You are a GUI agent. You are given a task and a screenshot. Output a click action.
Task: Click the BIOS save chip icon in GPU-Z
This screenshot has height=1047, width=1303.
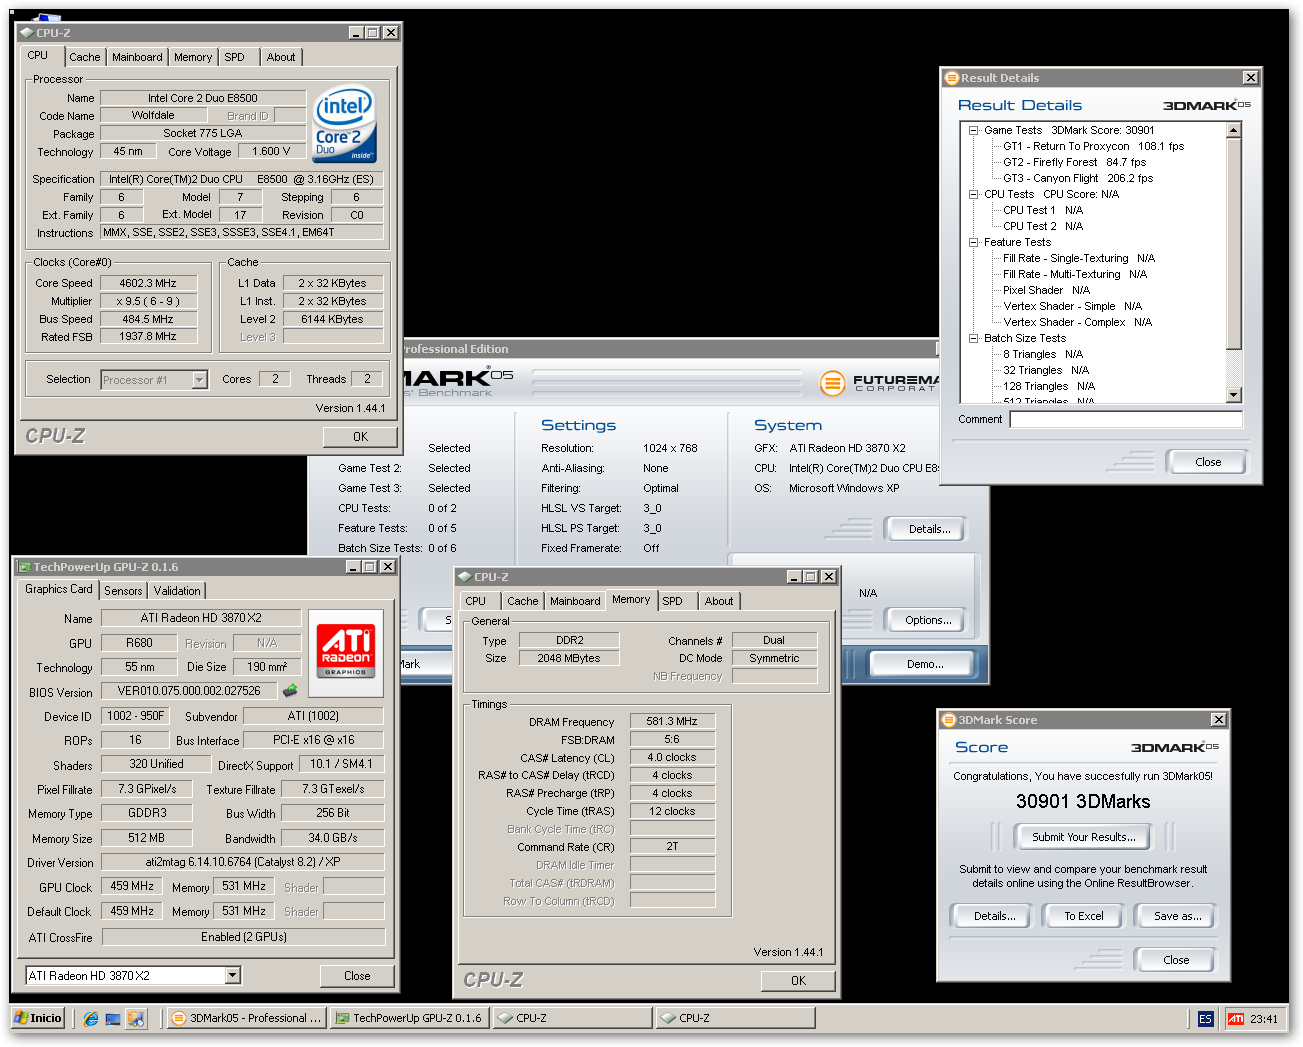click(x=290, y=690)
